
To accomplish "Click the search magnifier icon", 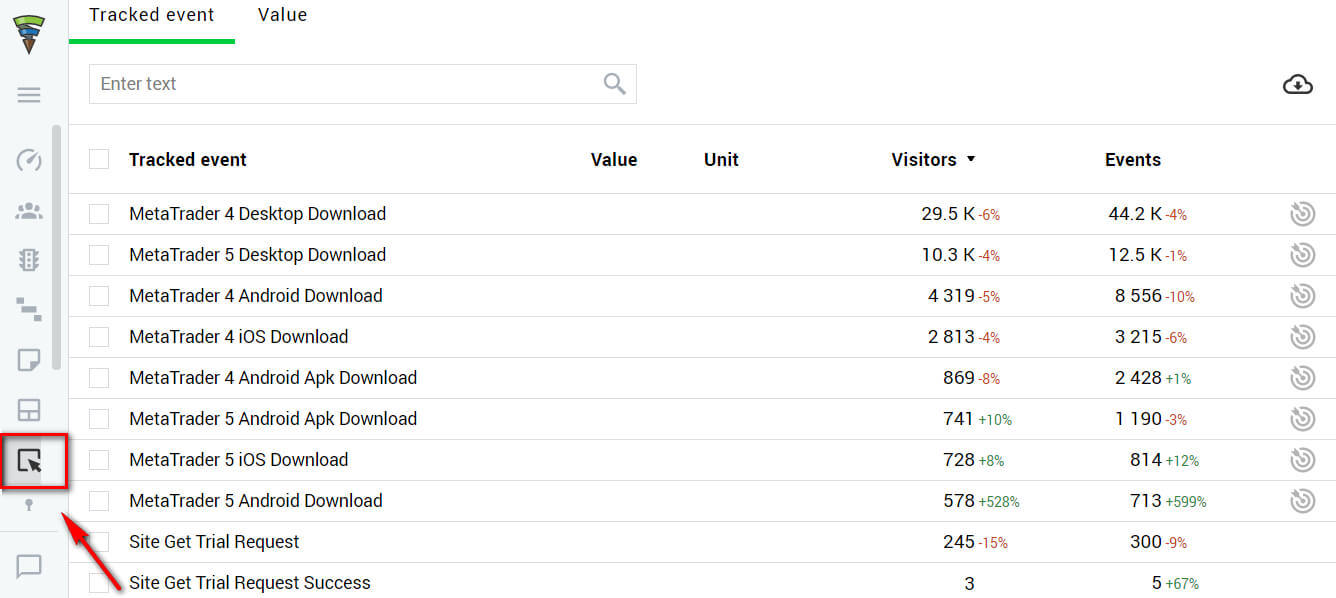I will click(615, 84).
